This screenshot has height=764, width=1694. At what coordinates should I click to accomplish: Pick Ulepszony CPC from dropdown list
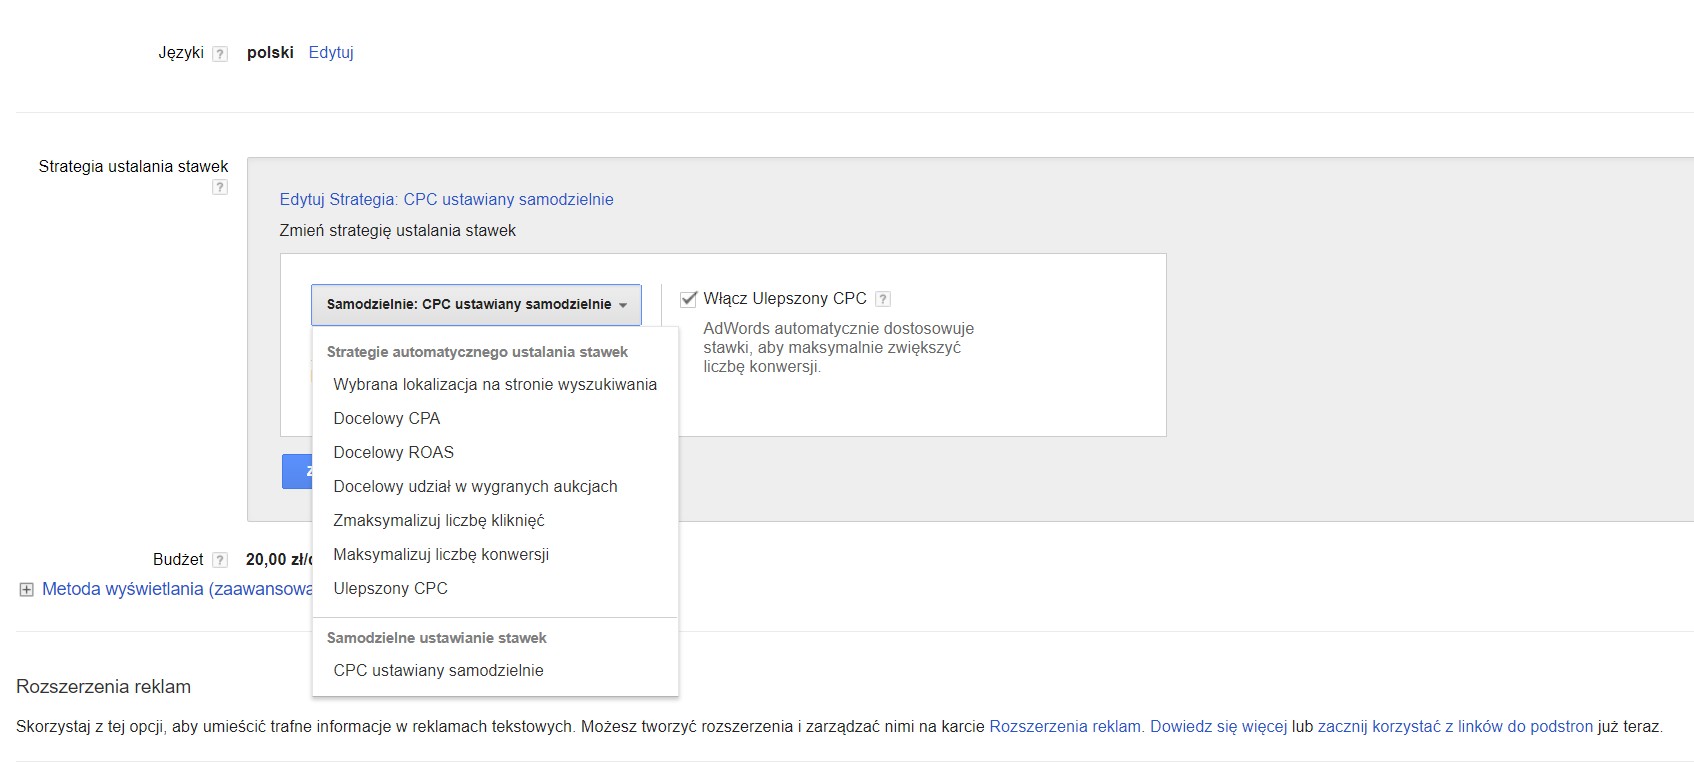click(390, 589)
